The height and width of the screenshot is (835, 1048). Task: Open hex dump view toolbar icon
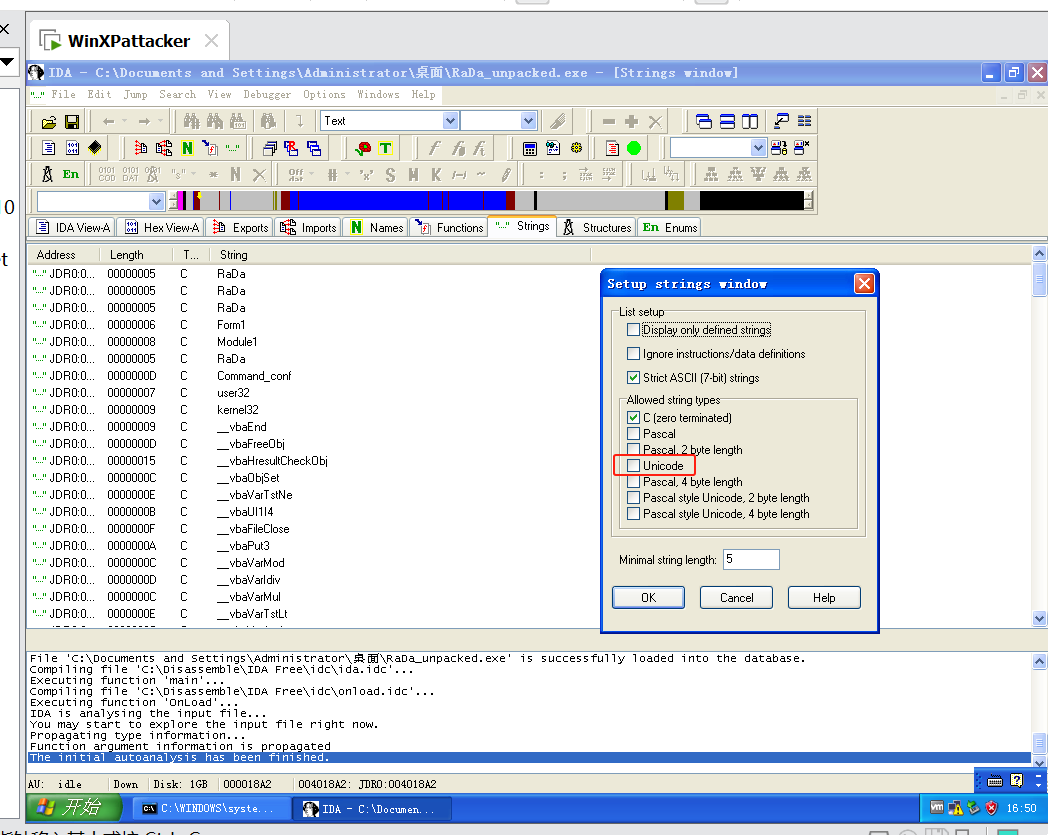72,148
